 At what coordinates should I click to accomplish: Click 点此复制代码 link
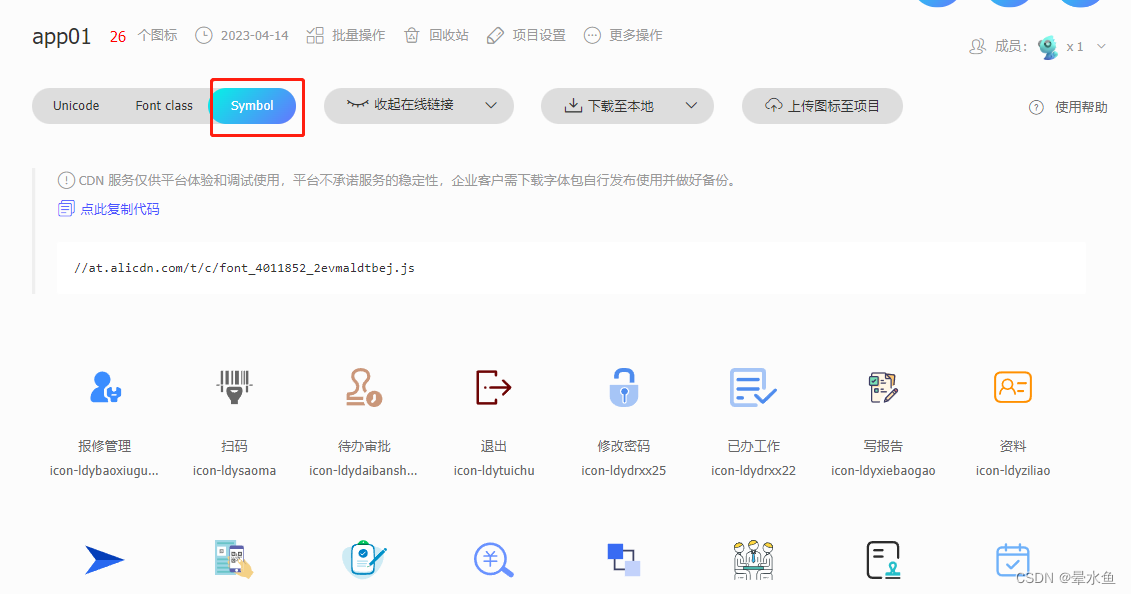tap(120, 209)
